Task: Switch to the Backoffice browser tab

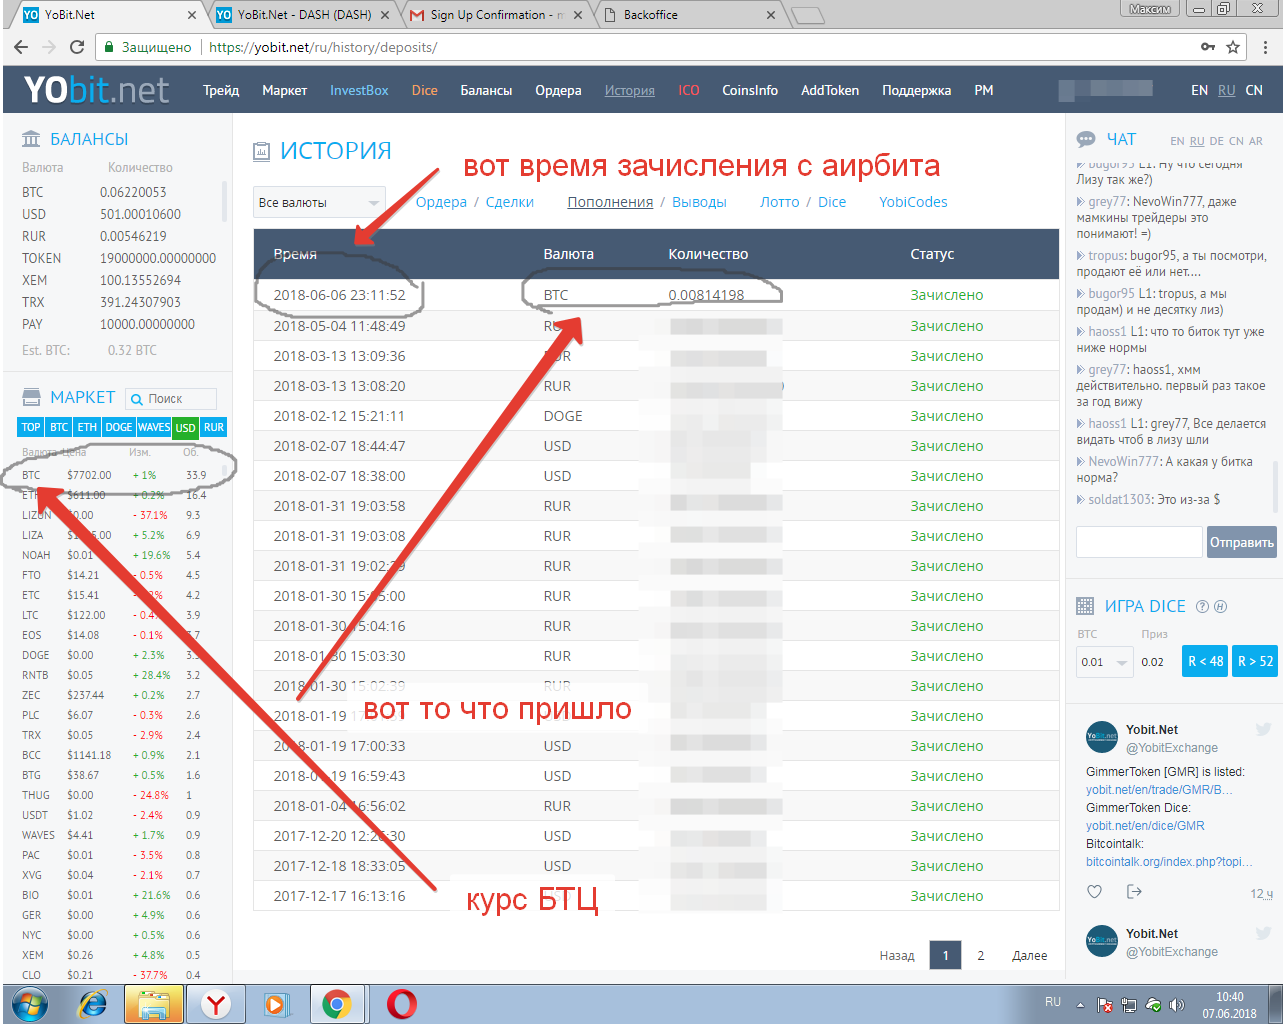Action: click(x=690, y=15)
